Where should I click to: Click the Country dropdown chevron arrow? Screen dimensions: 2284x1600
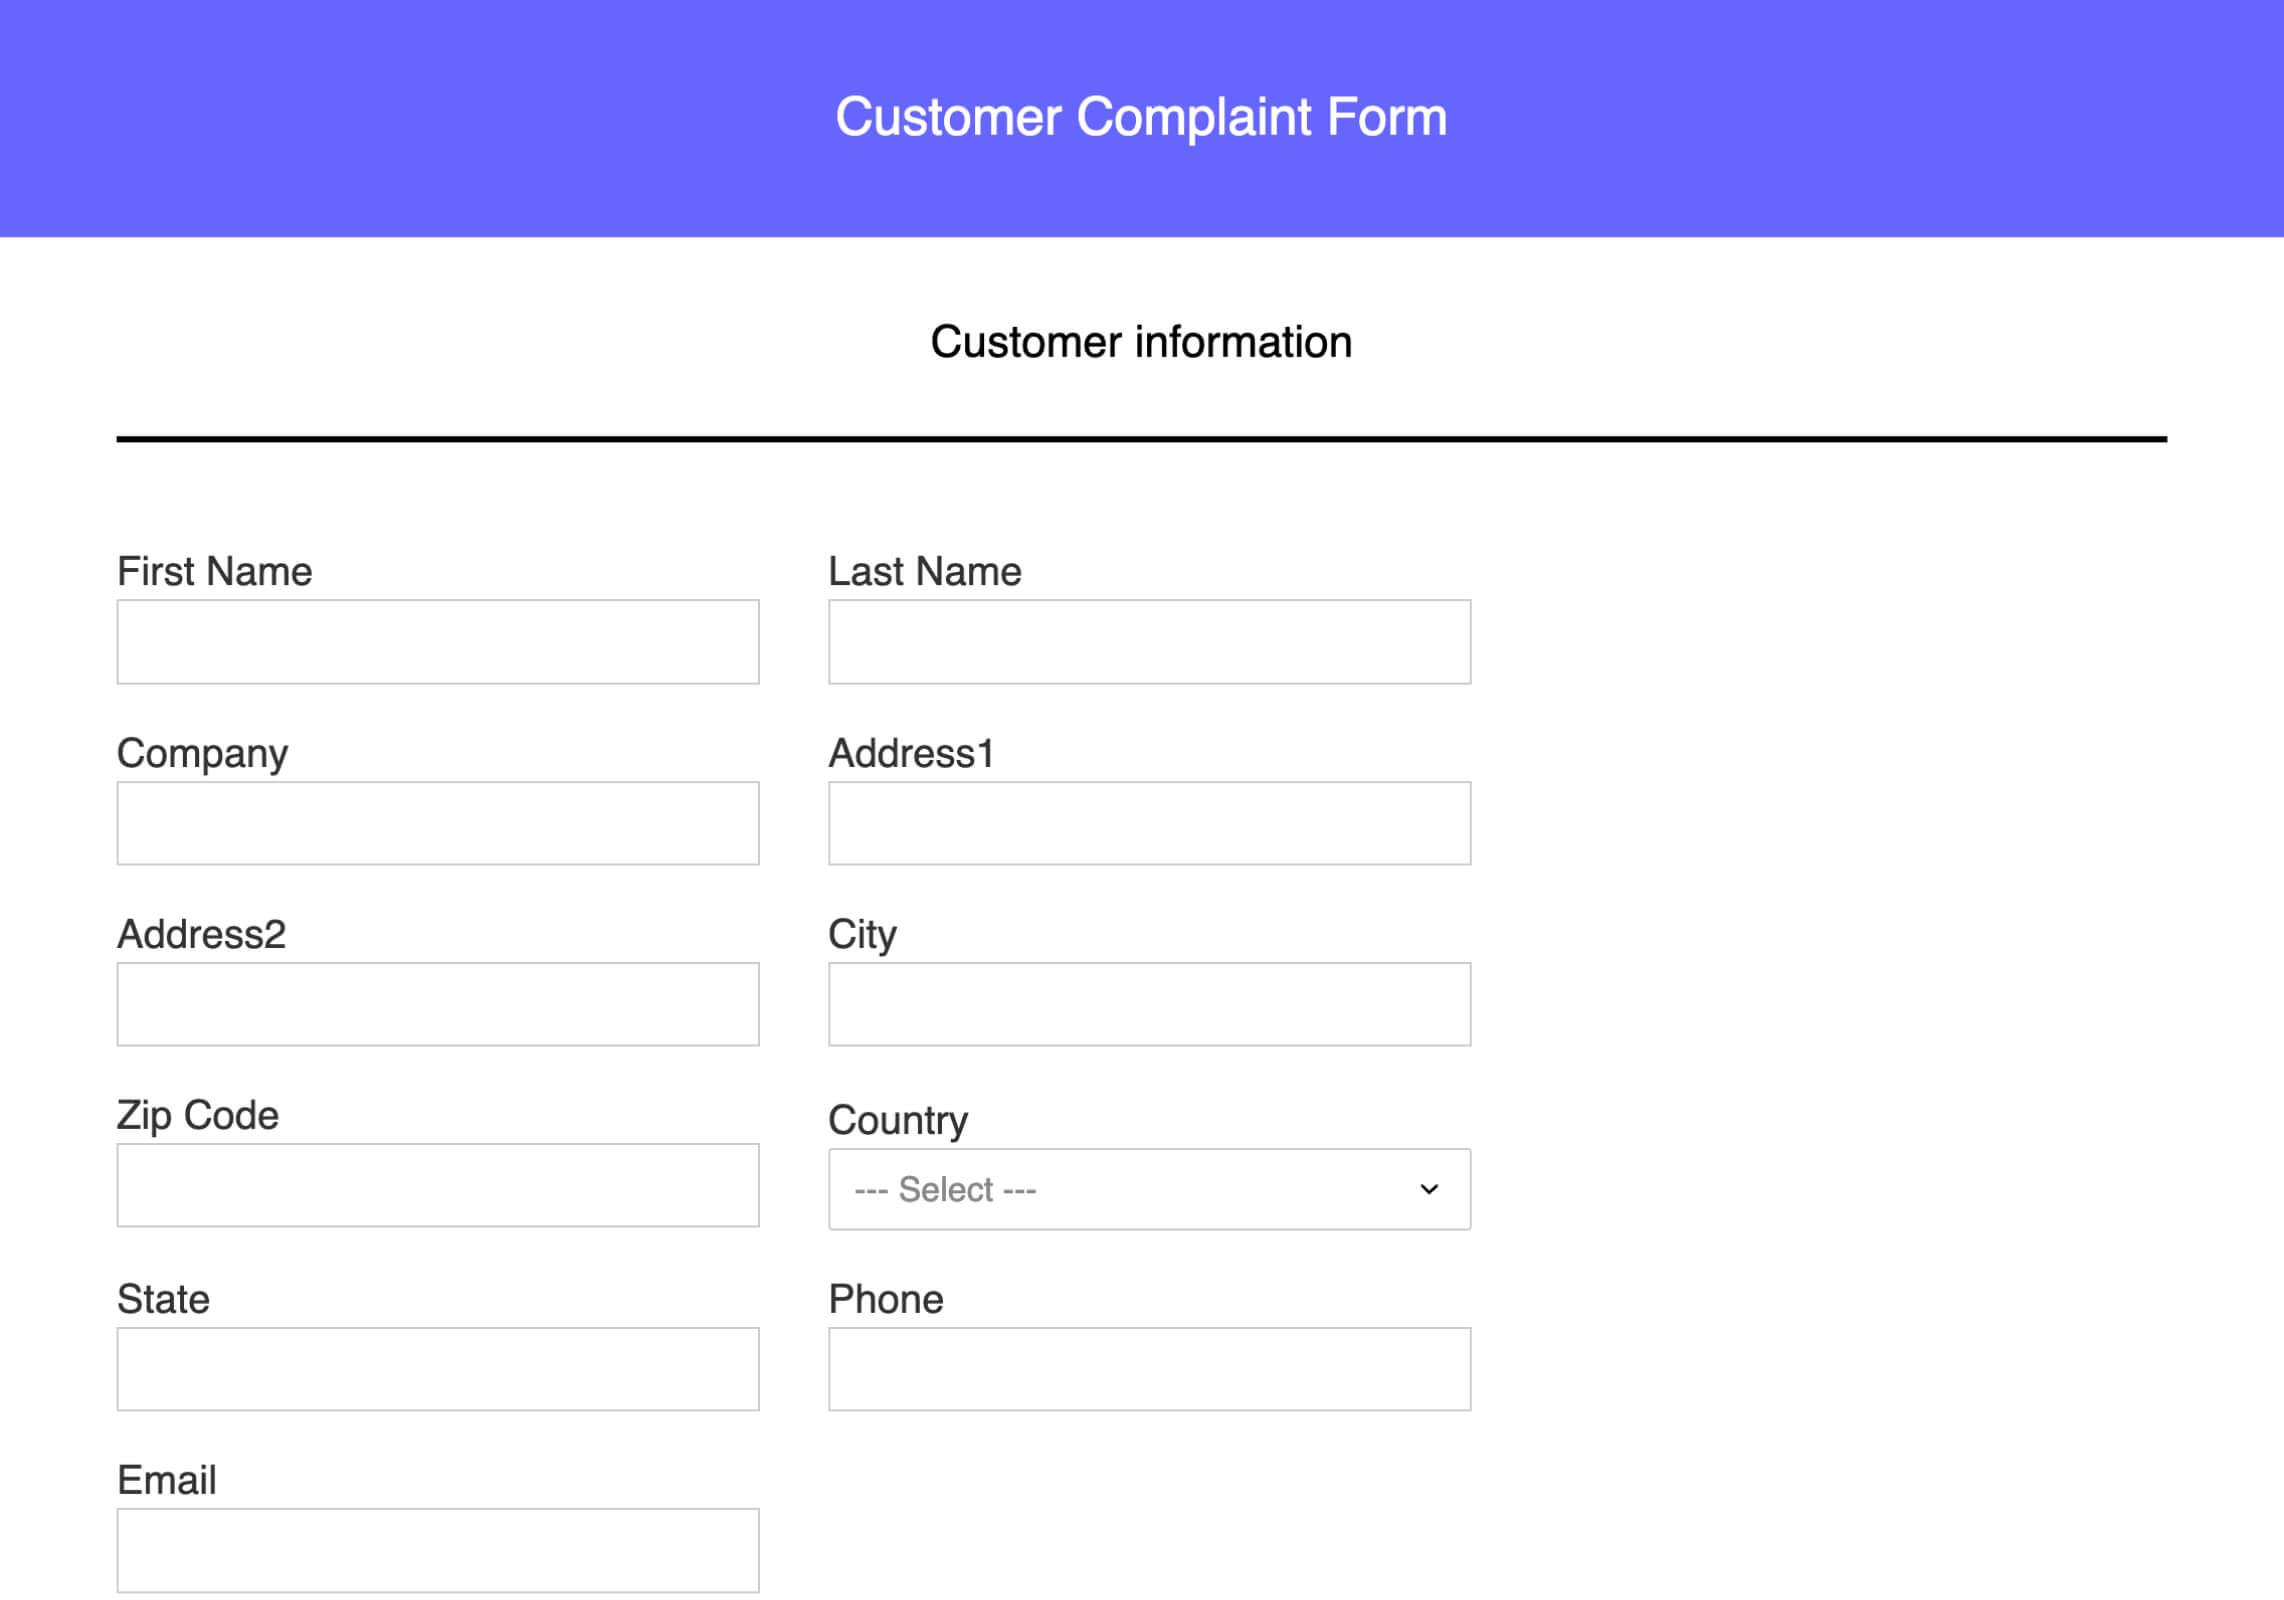(x=1428, y=1188)
